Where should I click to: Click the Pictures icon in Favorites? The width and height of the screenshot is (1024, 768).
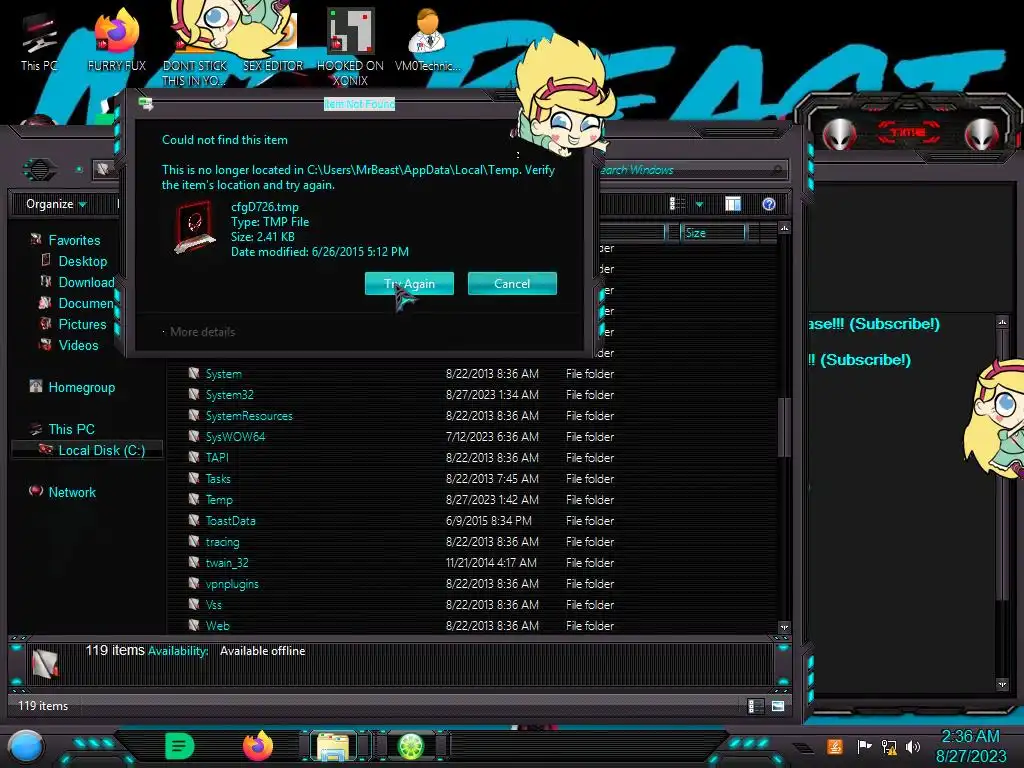tap(46, 323)
